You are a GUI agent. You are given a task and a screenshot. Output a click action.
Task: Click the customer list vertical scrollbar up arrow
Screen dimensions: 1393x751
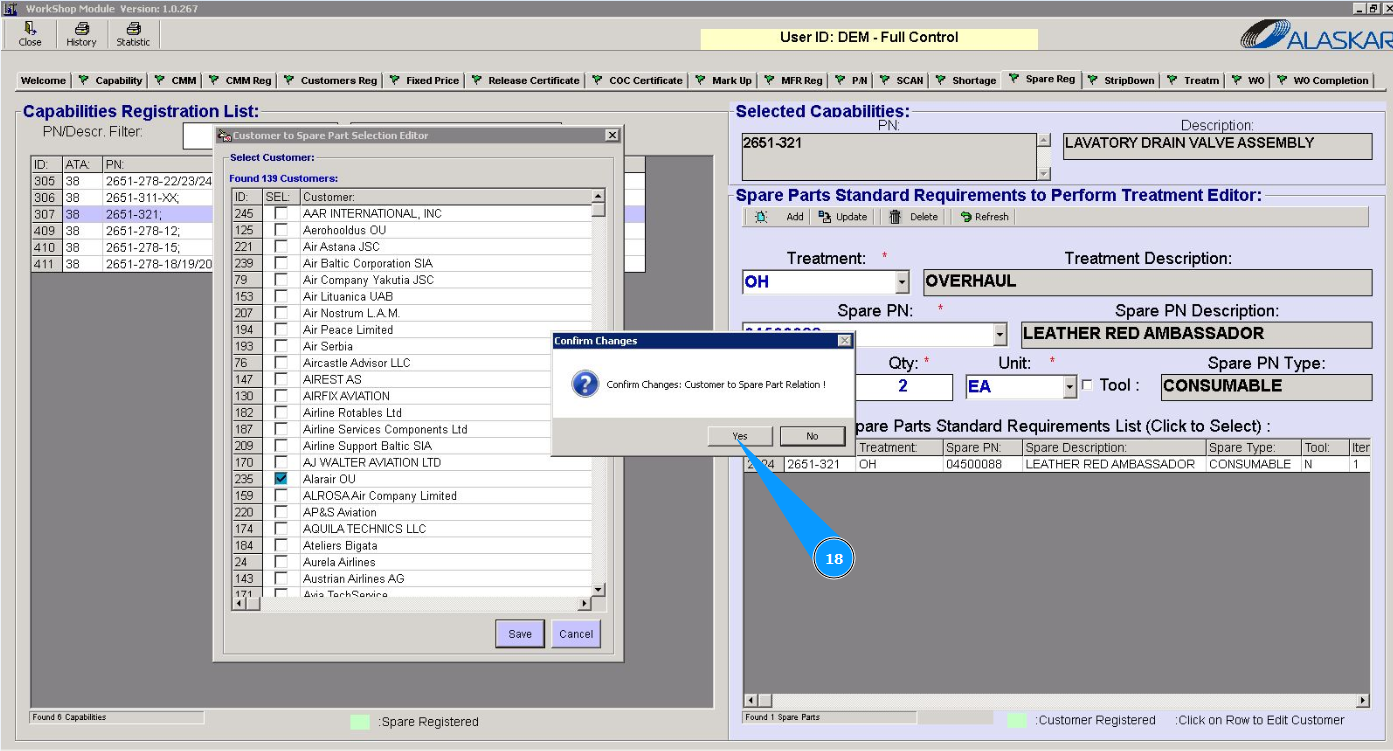pyautogui.click(x=598, y=197)
